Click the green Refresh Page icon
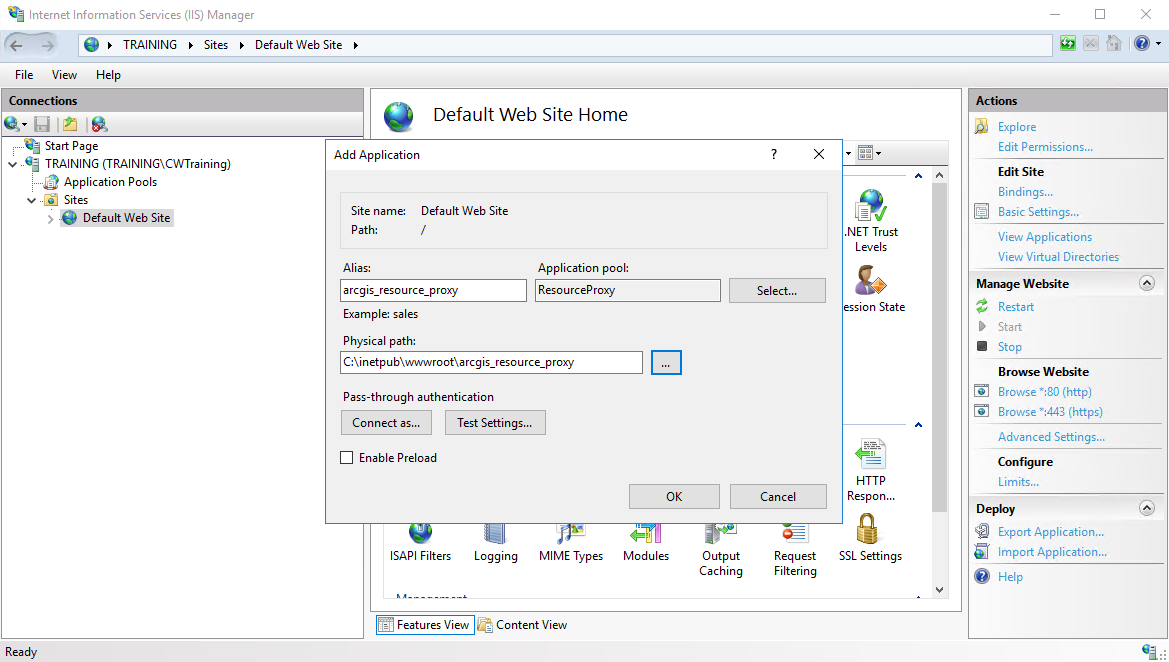The image size is (1169, 662). 1068,44
